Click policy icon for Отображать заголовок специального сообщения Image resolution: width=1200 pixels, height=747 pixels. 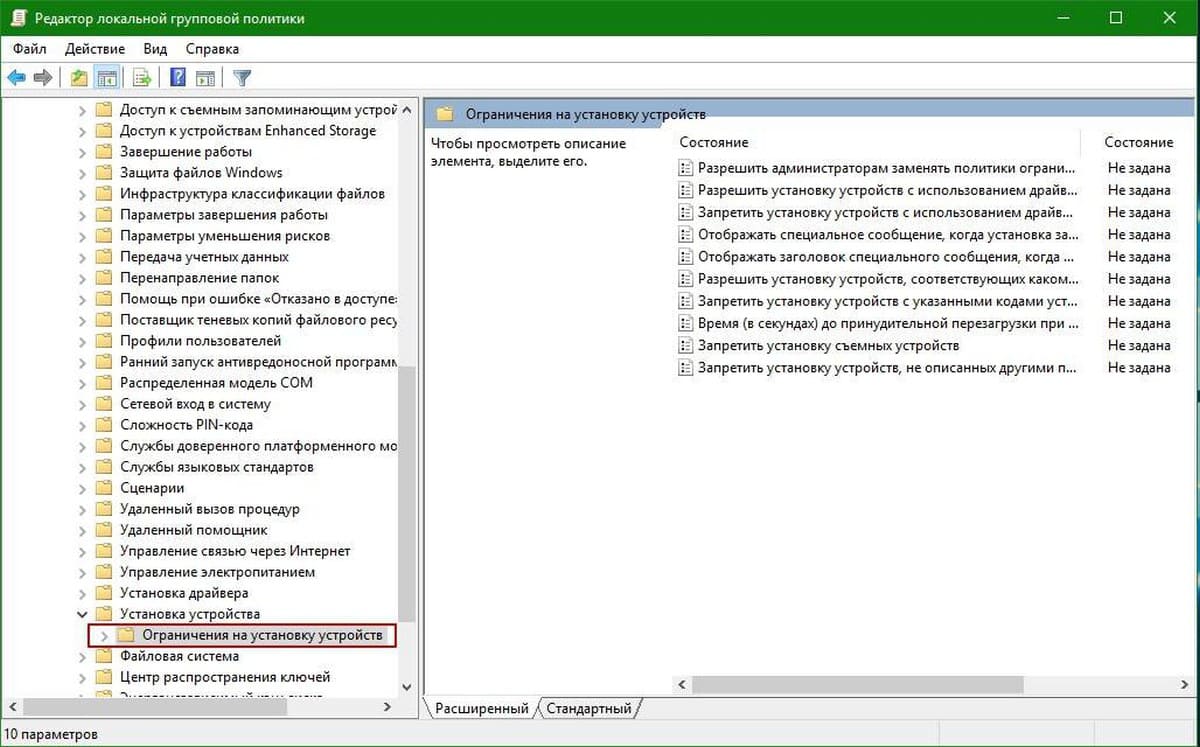click(x=685, y=256)
